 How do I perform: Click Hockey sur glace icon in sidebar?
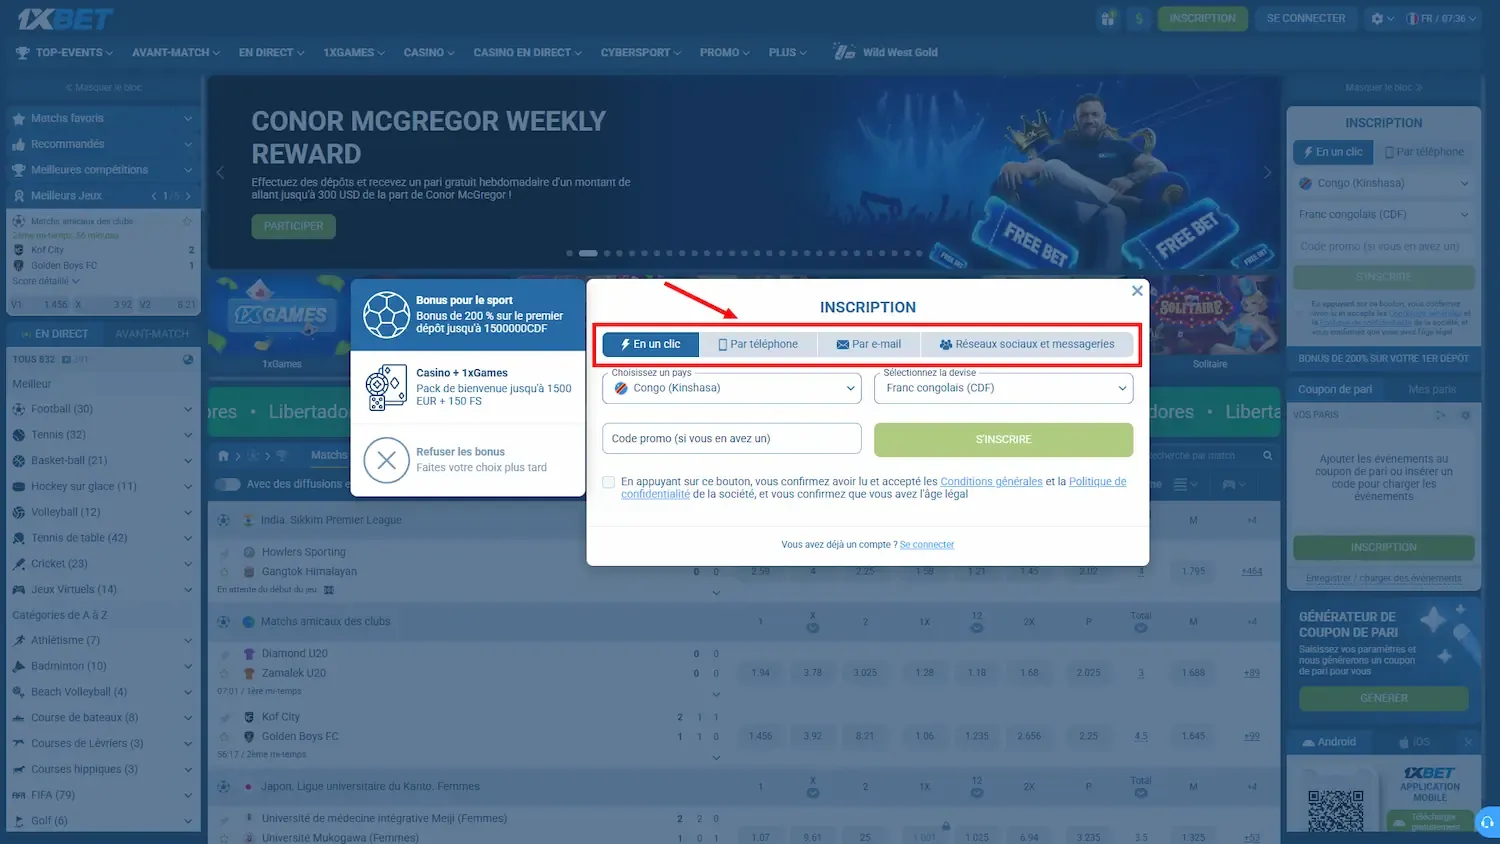click(x=19, y=487)
